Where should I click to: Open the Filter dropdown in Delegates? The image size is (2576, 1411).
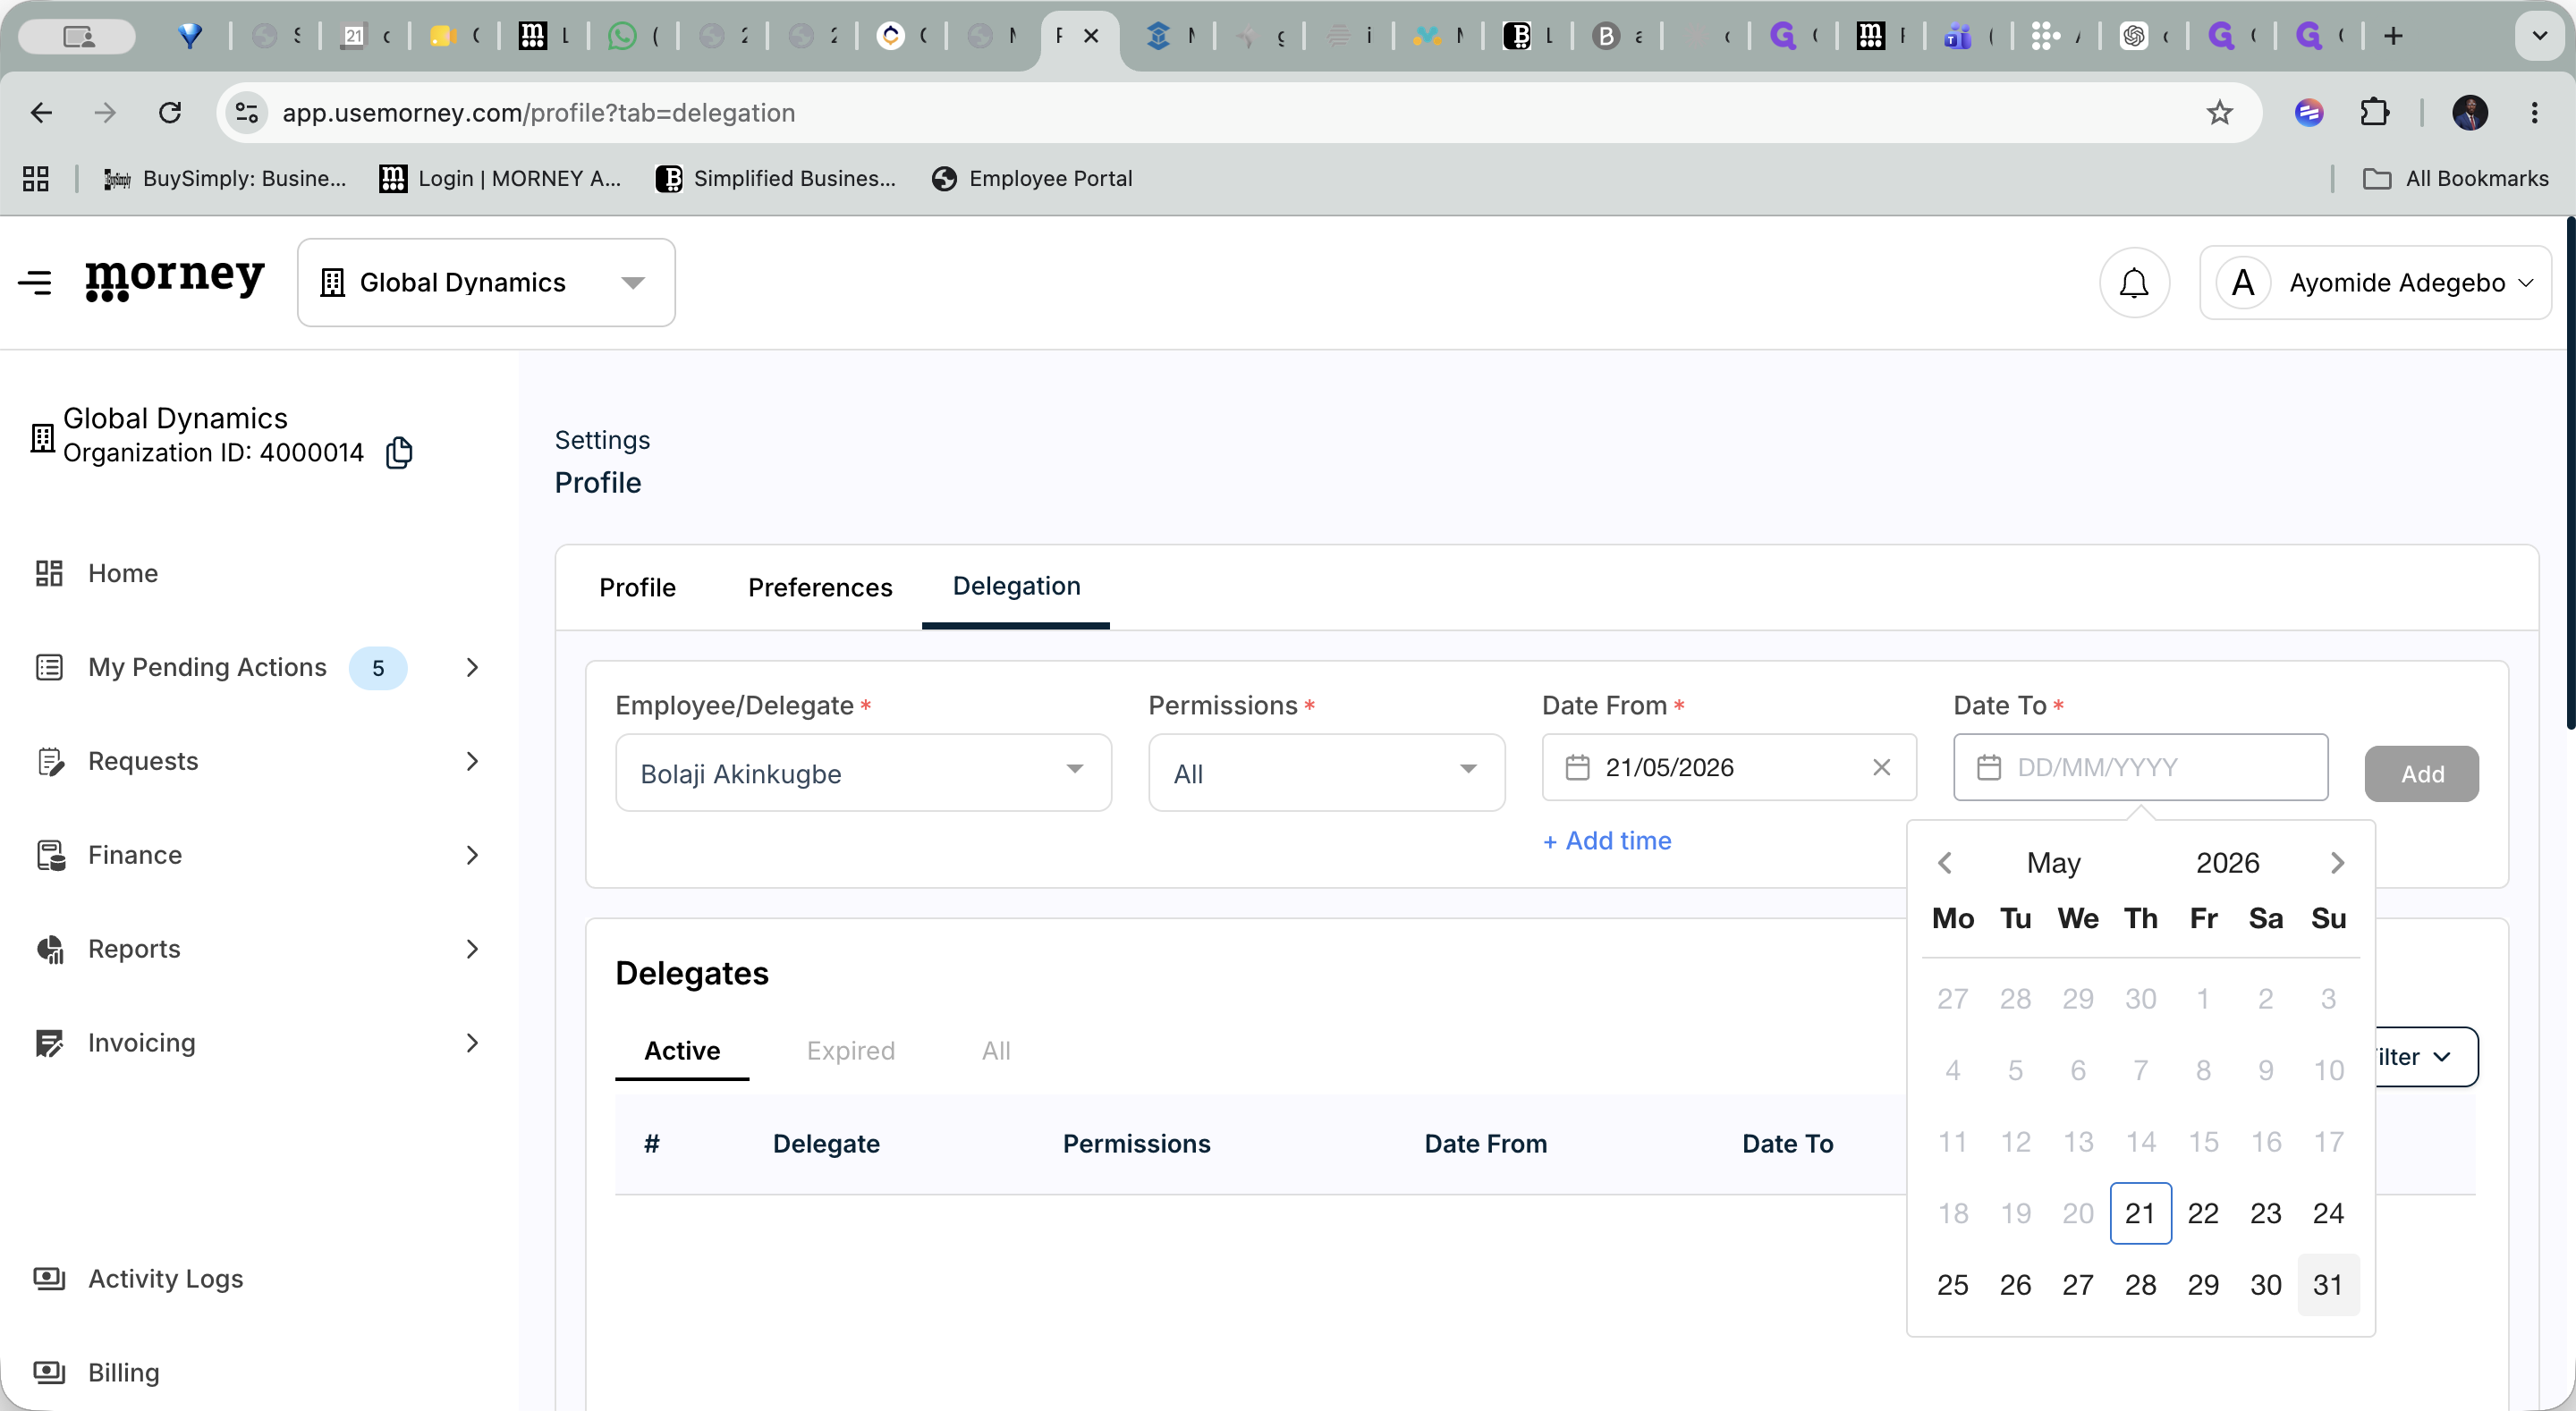[2426, 1057]
